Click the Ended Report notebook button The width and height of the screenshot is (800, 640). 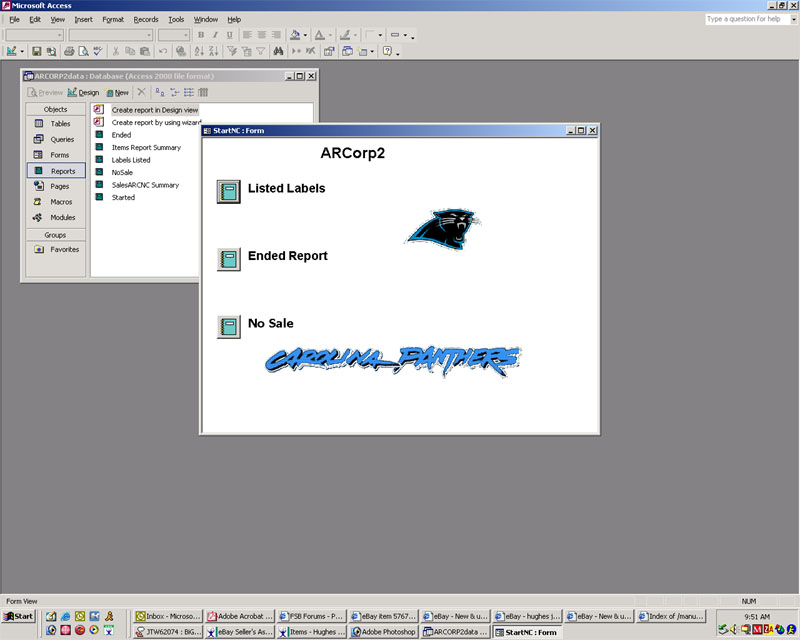coord(229,259)
